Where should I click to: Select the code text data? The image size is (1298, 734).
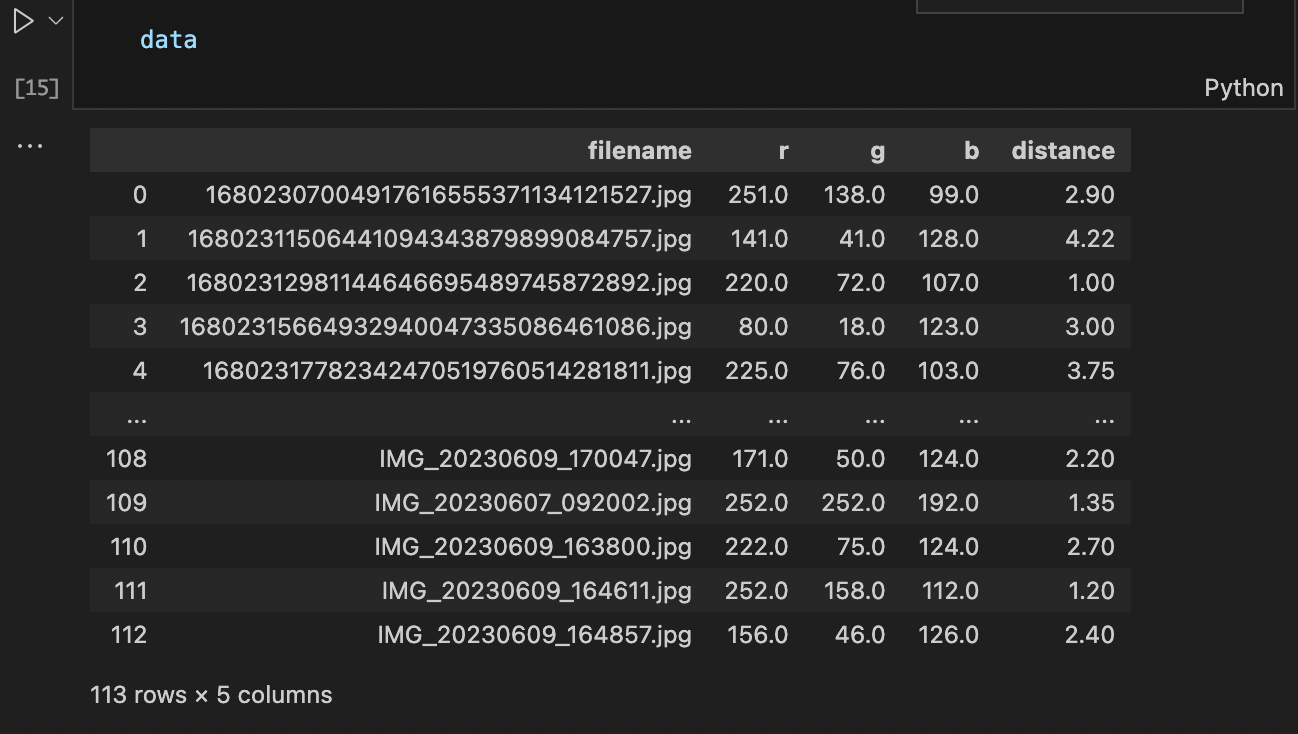pyautogui.click(x=168, y=39)
